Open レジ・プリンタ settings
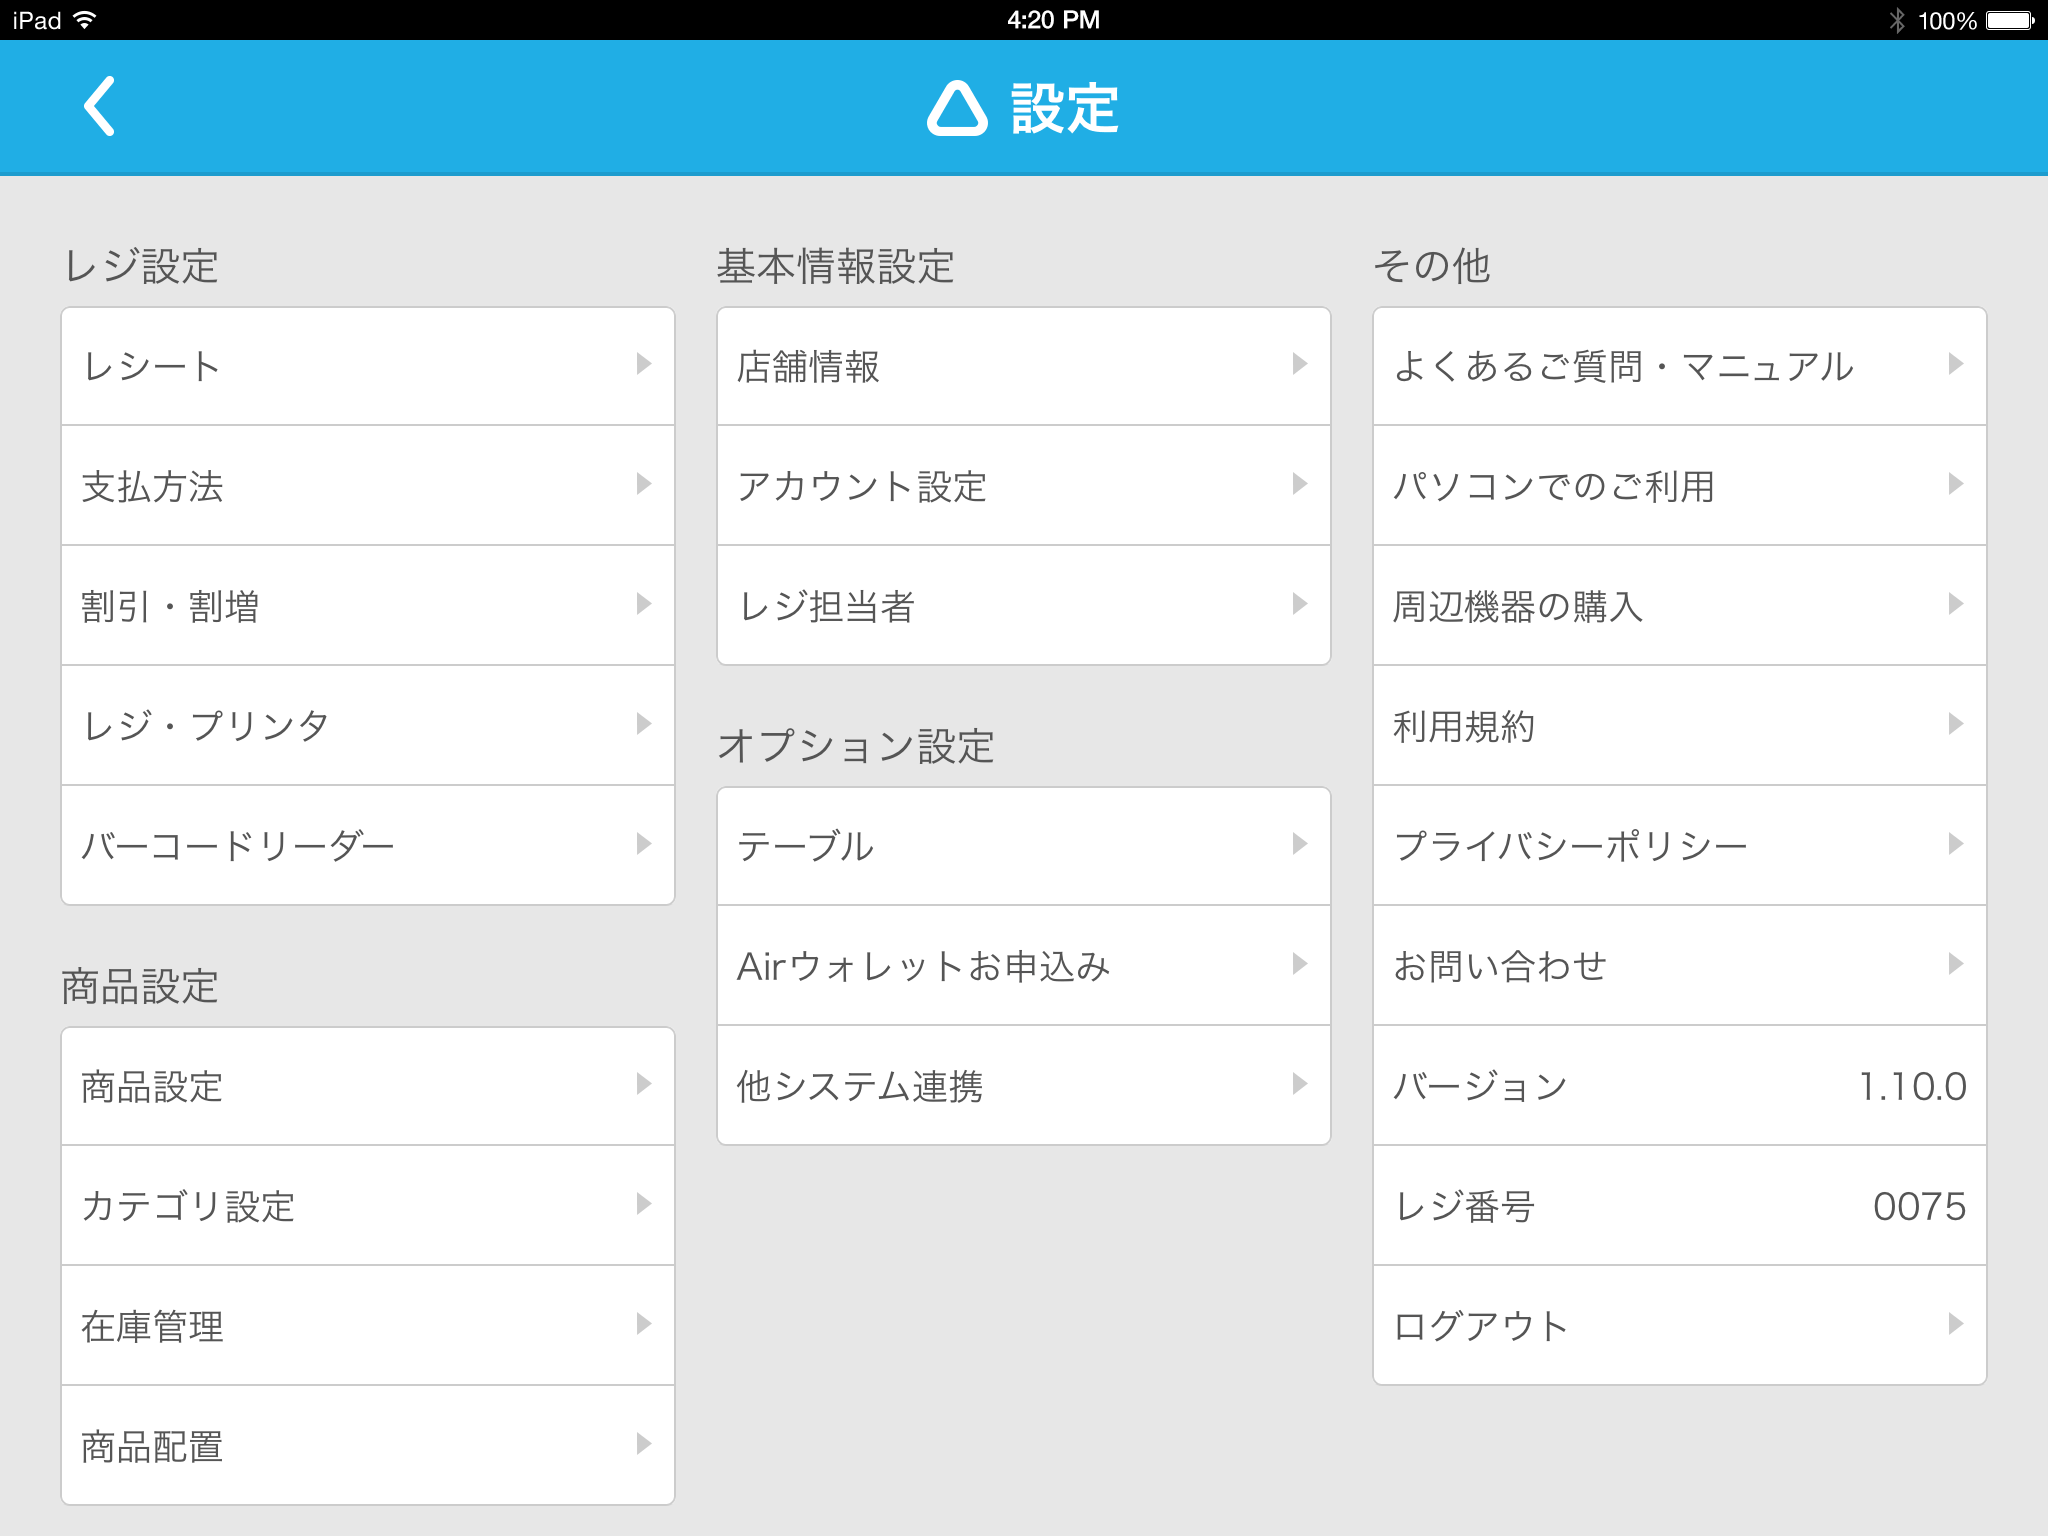 [367, 726]
